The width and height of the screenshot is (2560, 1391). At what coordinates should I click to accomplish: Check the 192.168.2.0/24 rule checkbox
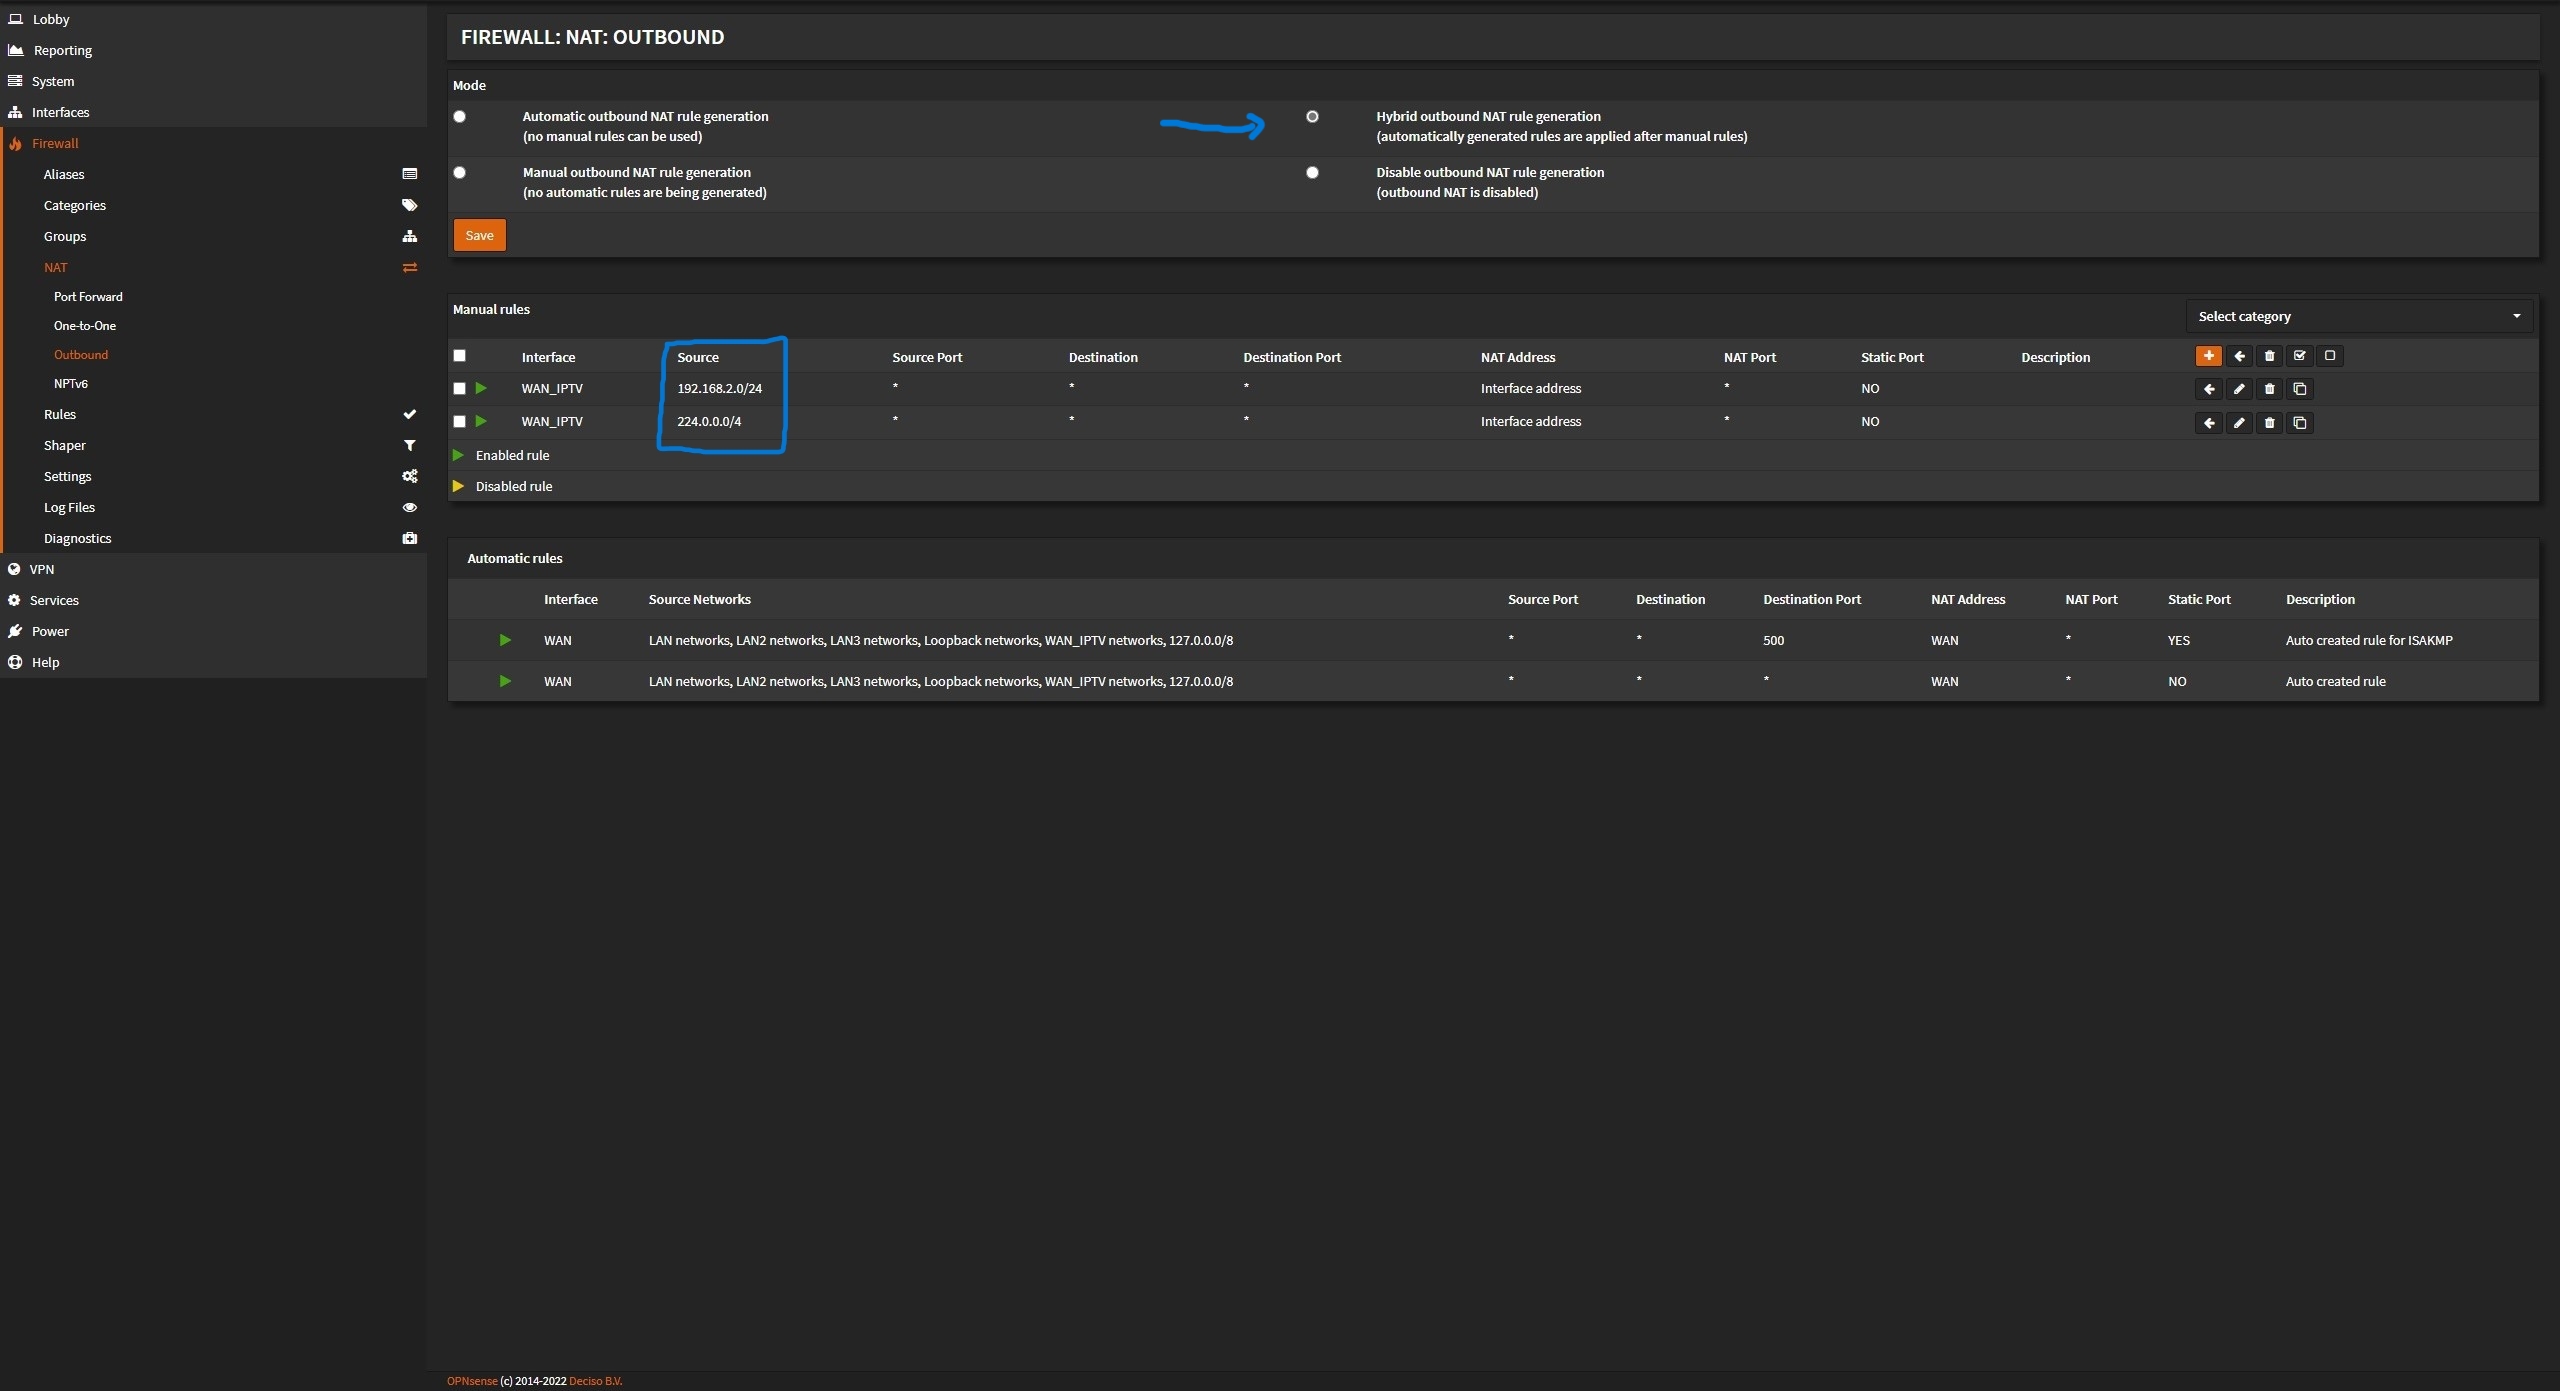point(460,389)
